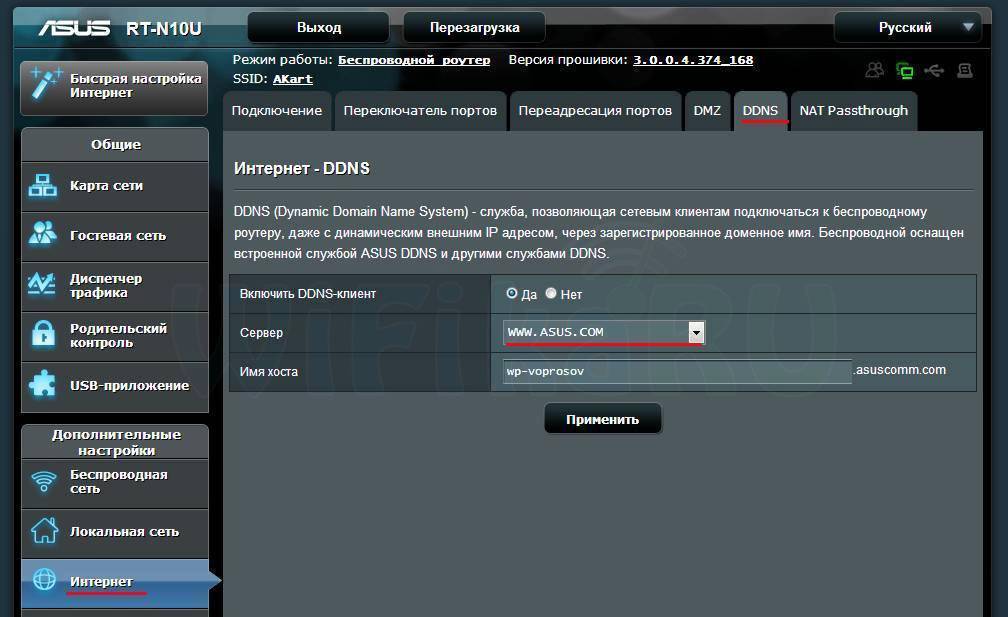Open Traffic Manager (Диспетчер трафика) icon
1008x617 pixels.
[x=43, y=285]
